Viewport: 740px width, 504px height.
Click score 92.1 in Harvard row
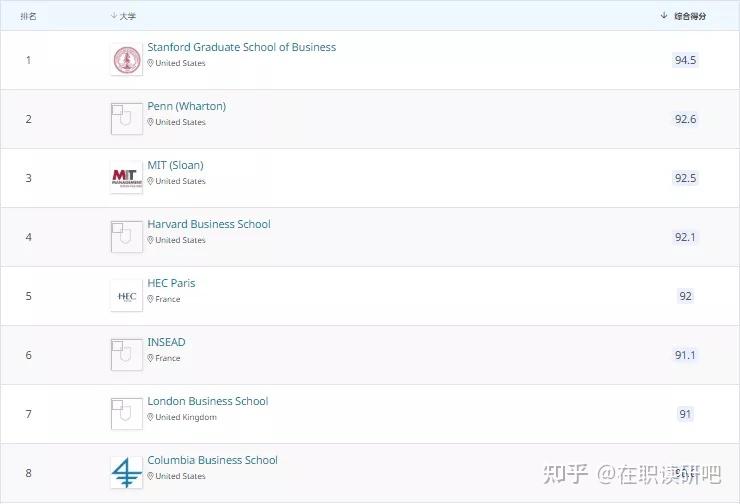tap(685, 237)
